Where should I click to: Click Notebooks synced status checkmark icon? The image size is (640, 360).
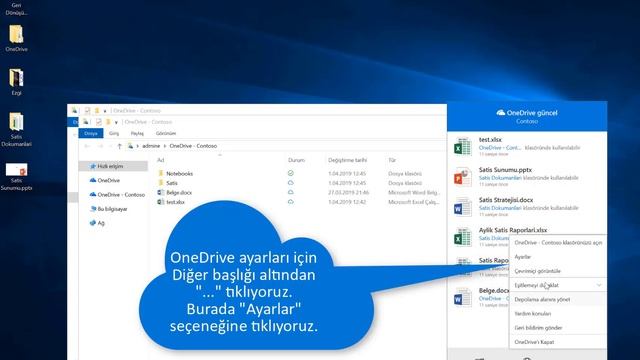tap(291, 173)
